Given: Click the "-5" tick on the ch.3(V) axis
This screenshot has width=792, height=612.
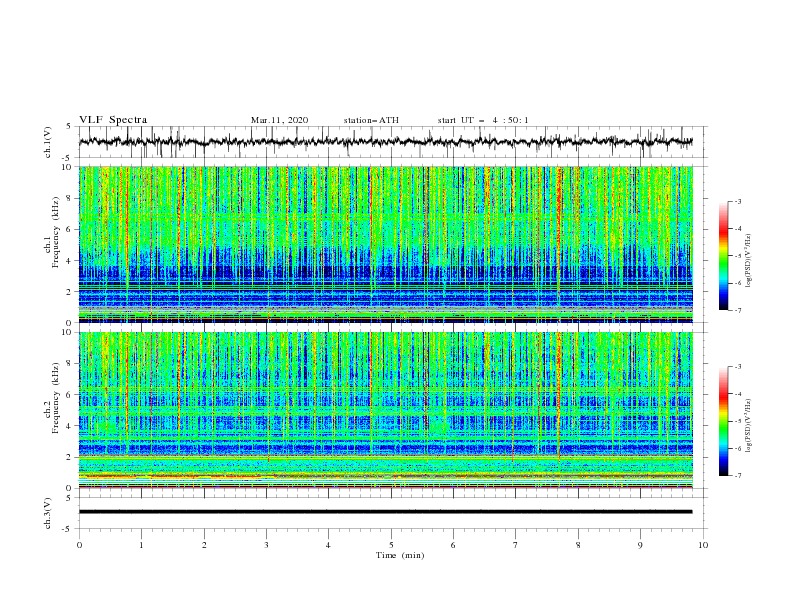Looking at the screenshot, I should [x=68, y=529].
